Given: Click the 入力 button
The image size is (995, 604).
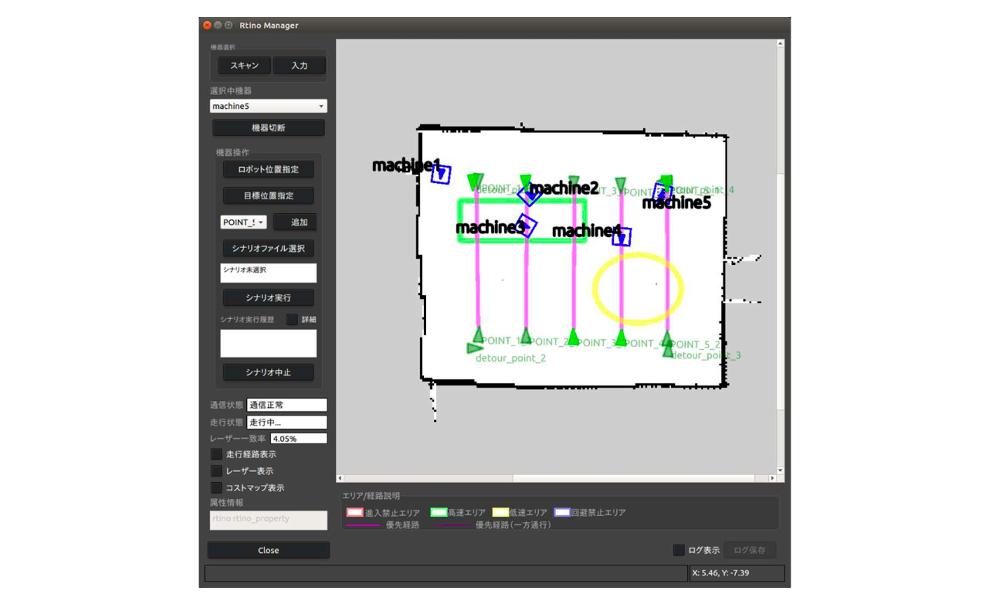Looking at the screenshot, I should click(300, 65).
